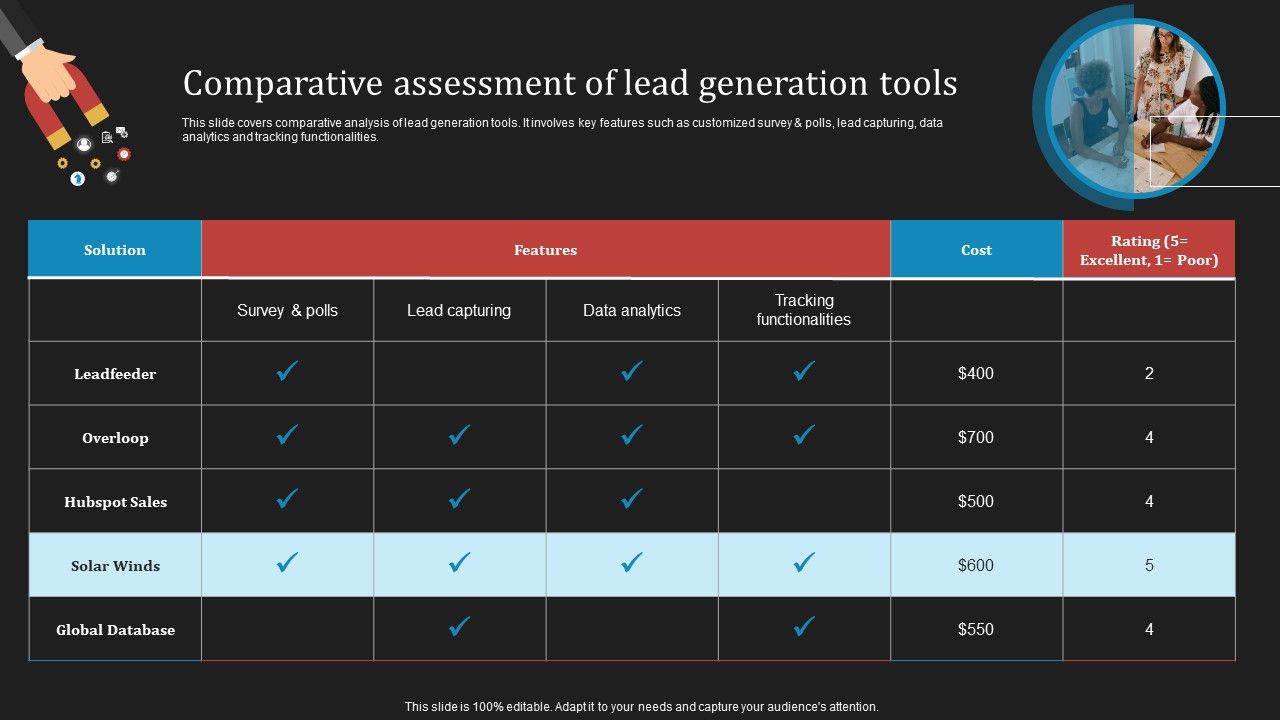Click the Solar Winds row label
The height and width of the screenshot is (720, 1280).
(115, 566)
